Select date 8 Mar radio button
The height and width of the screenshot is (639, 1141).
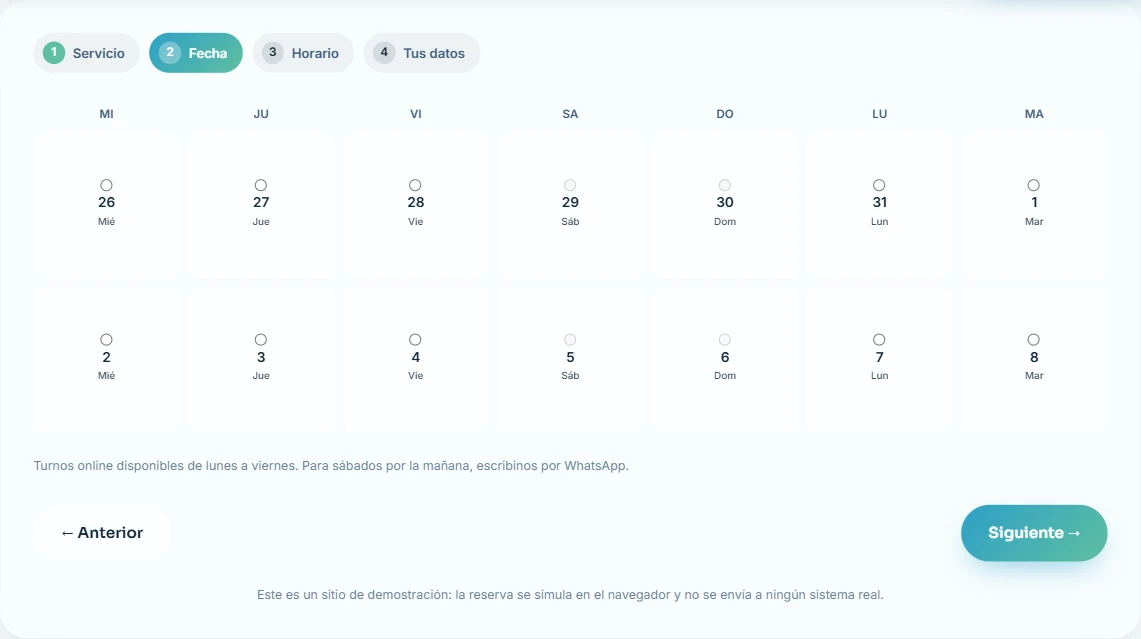pyautogui.click(x=1033, y=339)
